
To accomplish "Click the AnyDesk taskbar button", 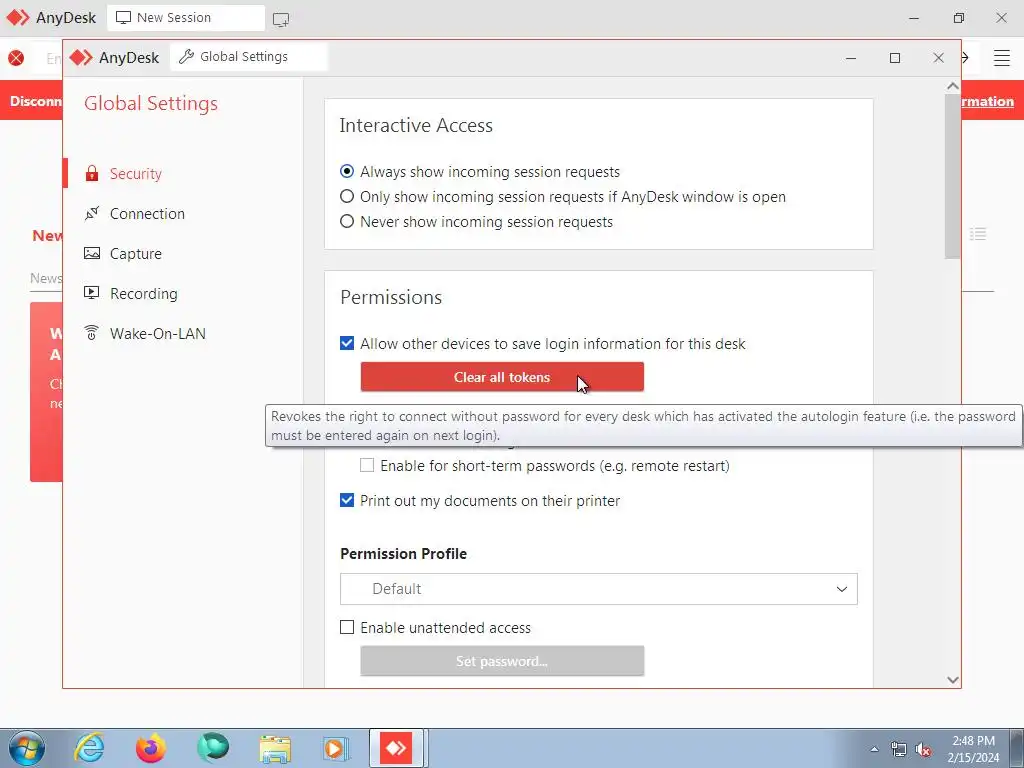I will coord(397,748).
